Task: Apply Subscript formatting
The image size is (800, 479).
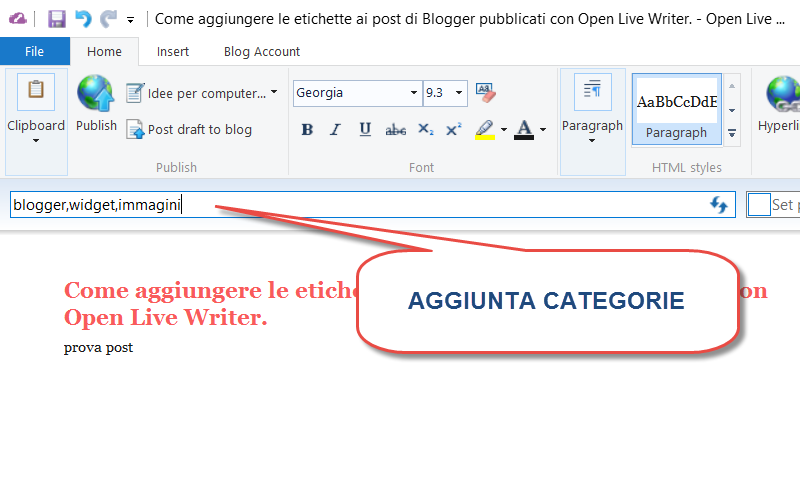Action: click(425, 130)
